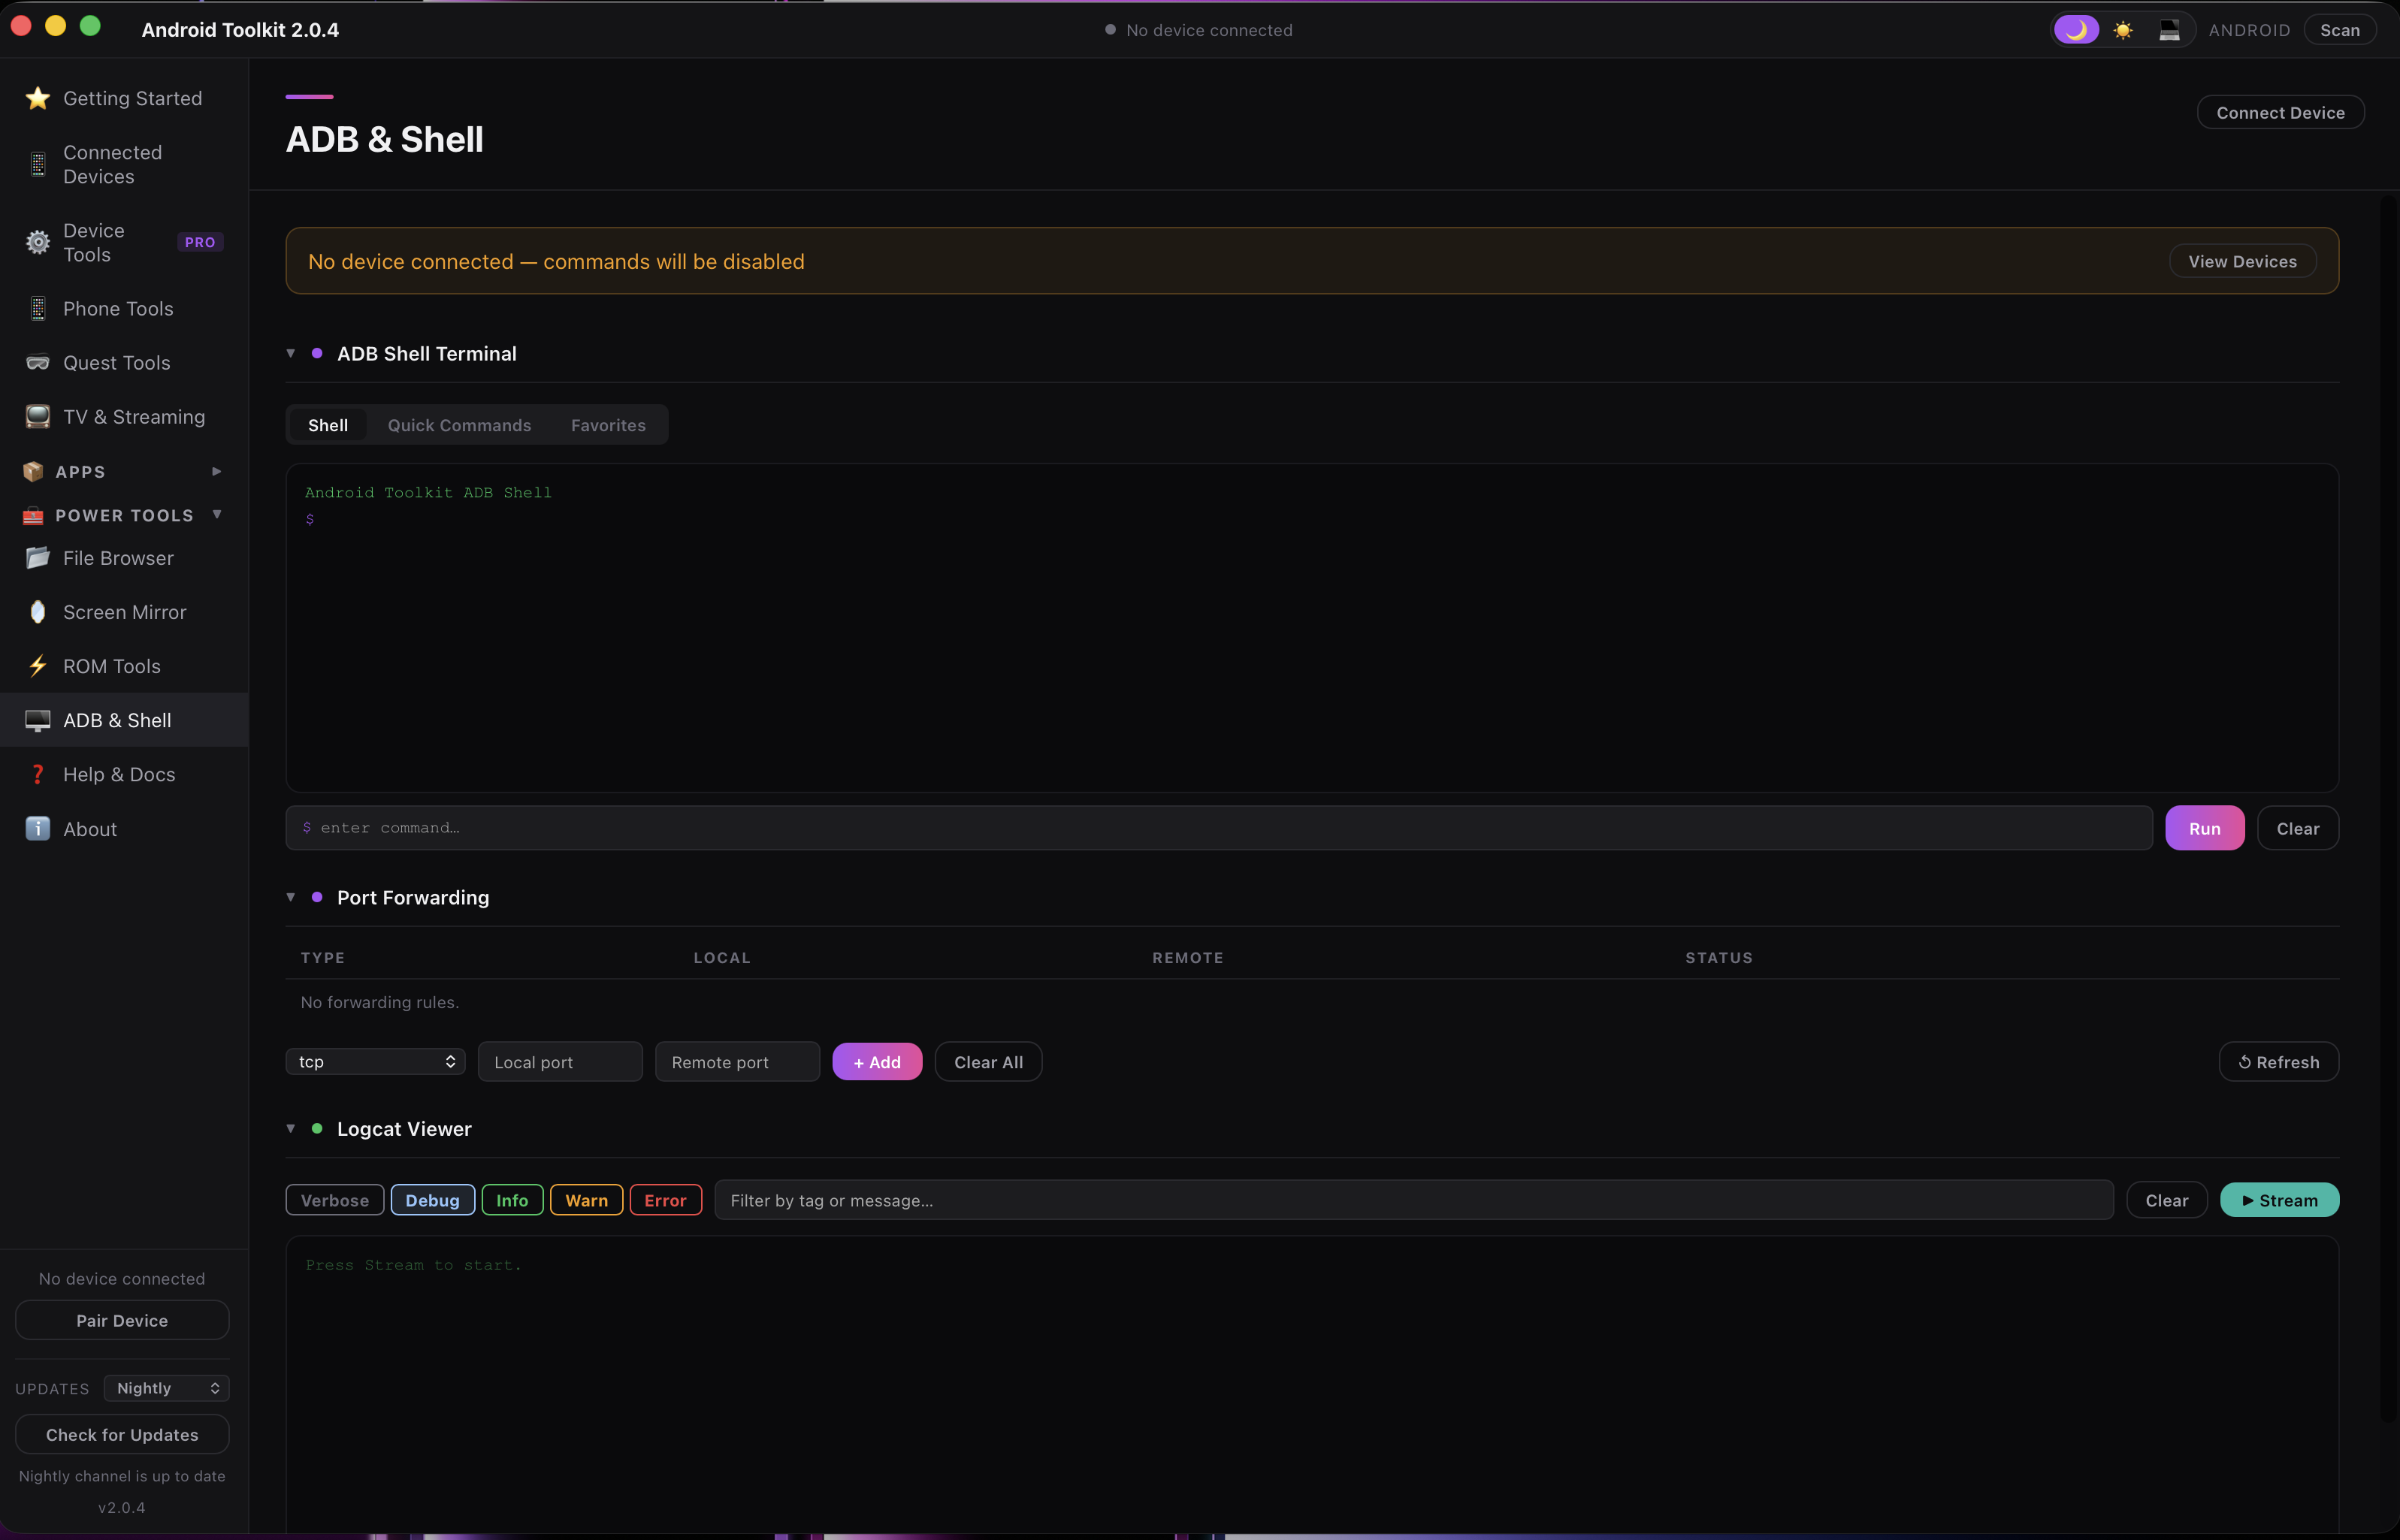2400x1540 pixels.
Task: Click the enter command input field
Action: click(x=1219, y=828)
